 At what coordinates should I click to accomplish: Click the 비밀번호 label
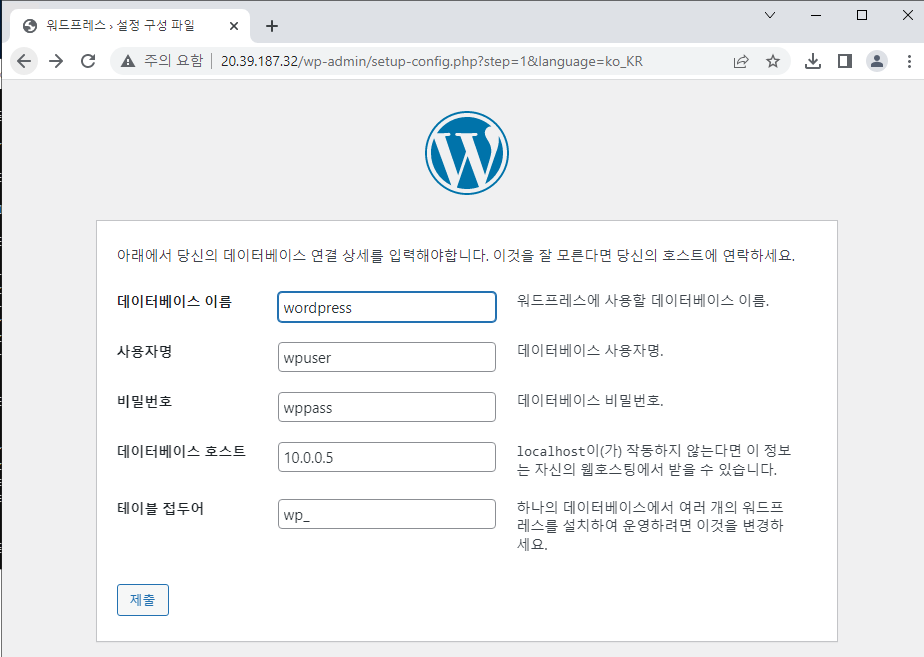144,402
